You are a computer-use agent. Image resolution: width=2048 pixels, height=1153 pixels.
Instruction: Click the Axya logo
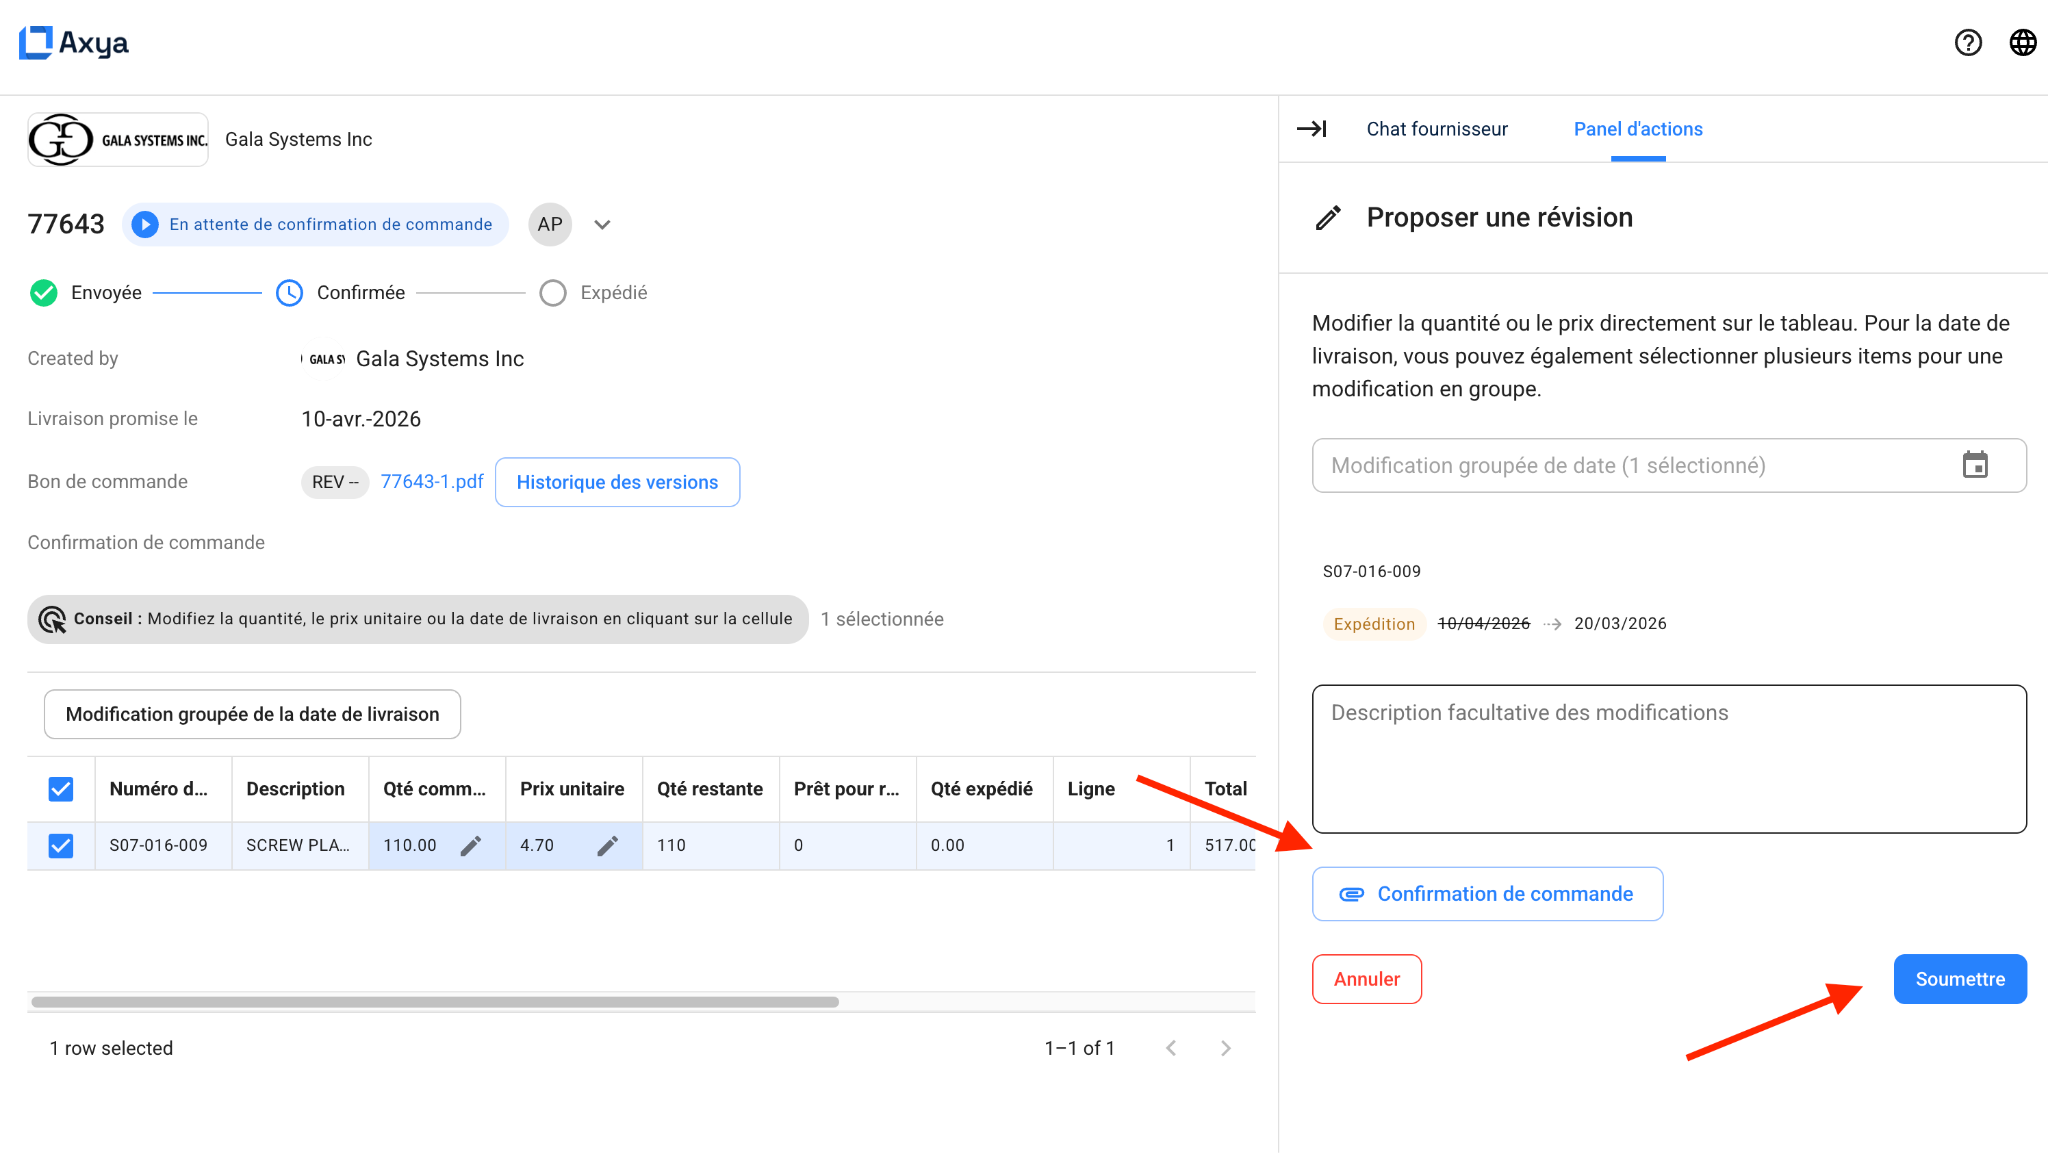73,43
